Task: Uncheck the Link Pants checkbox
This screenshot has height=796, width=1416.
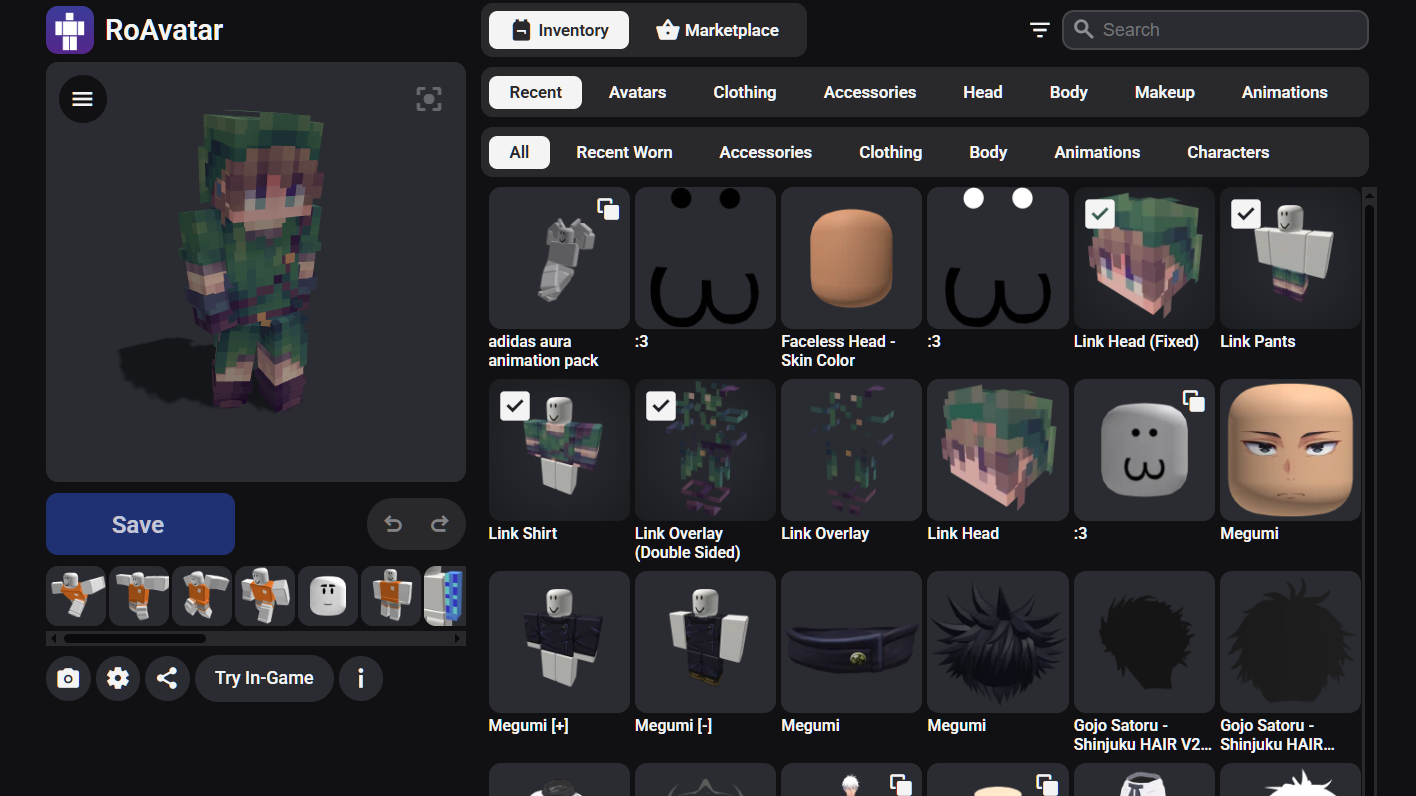Action: pos(1246,213)
